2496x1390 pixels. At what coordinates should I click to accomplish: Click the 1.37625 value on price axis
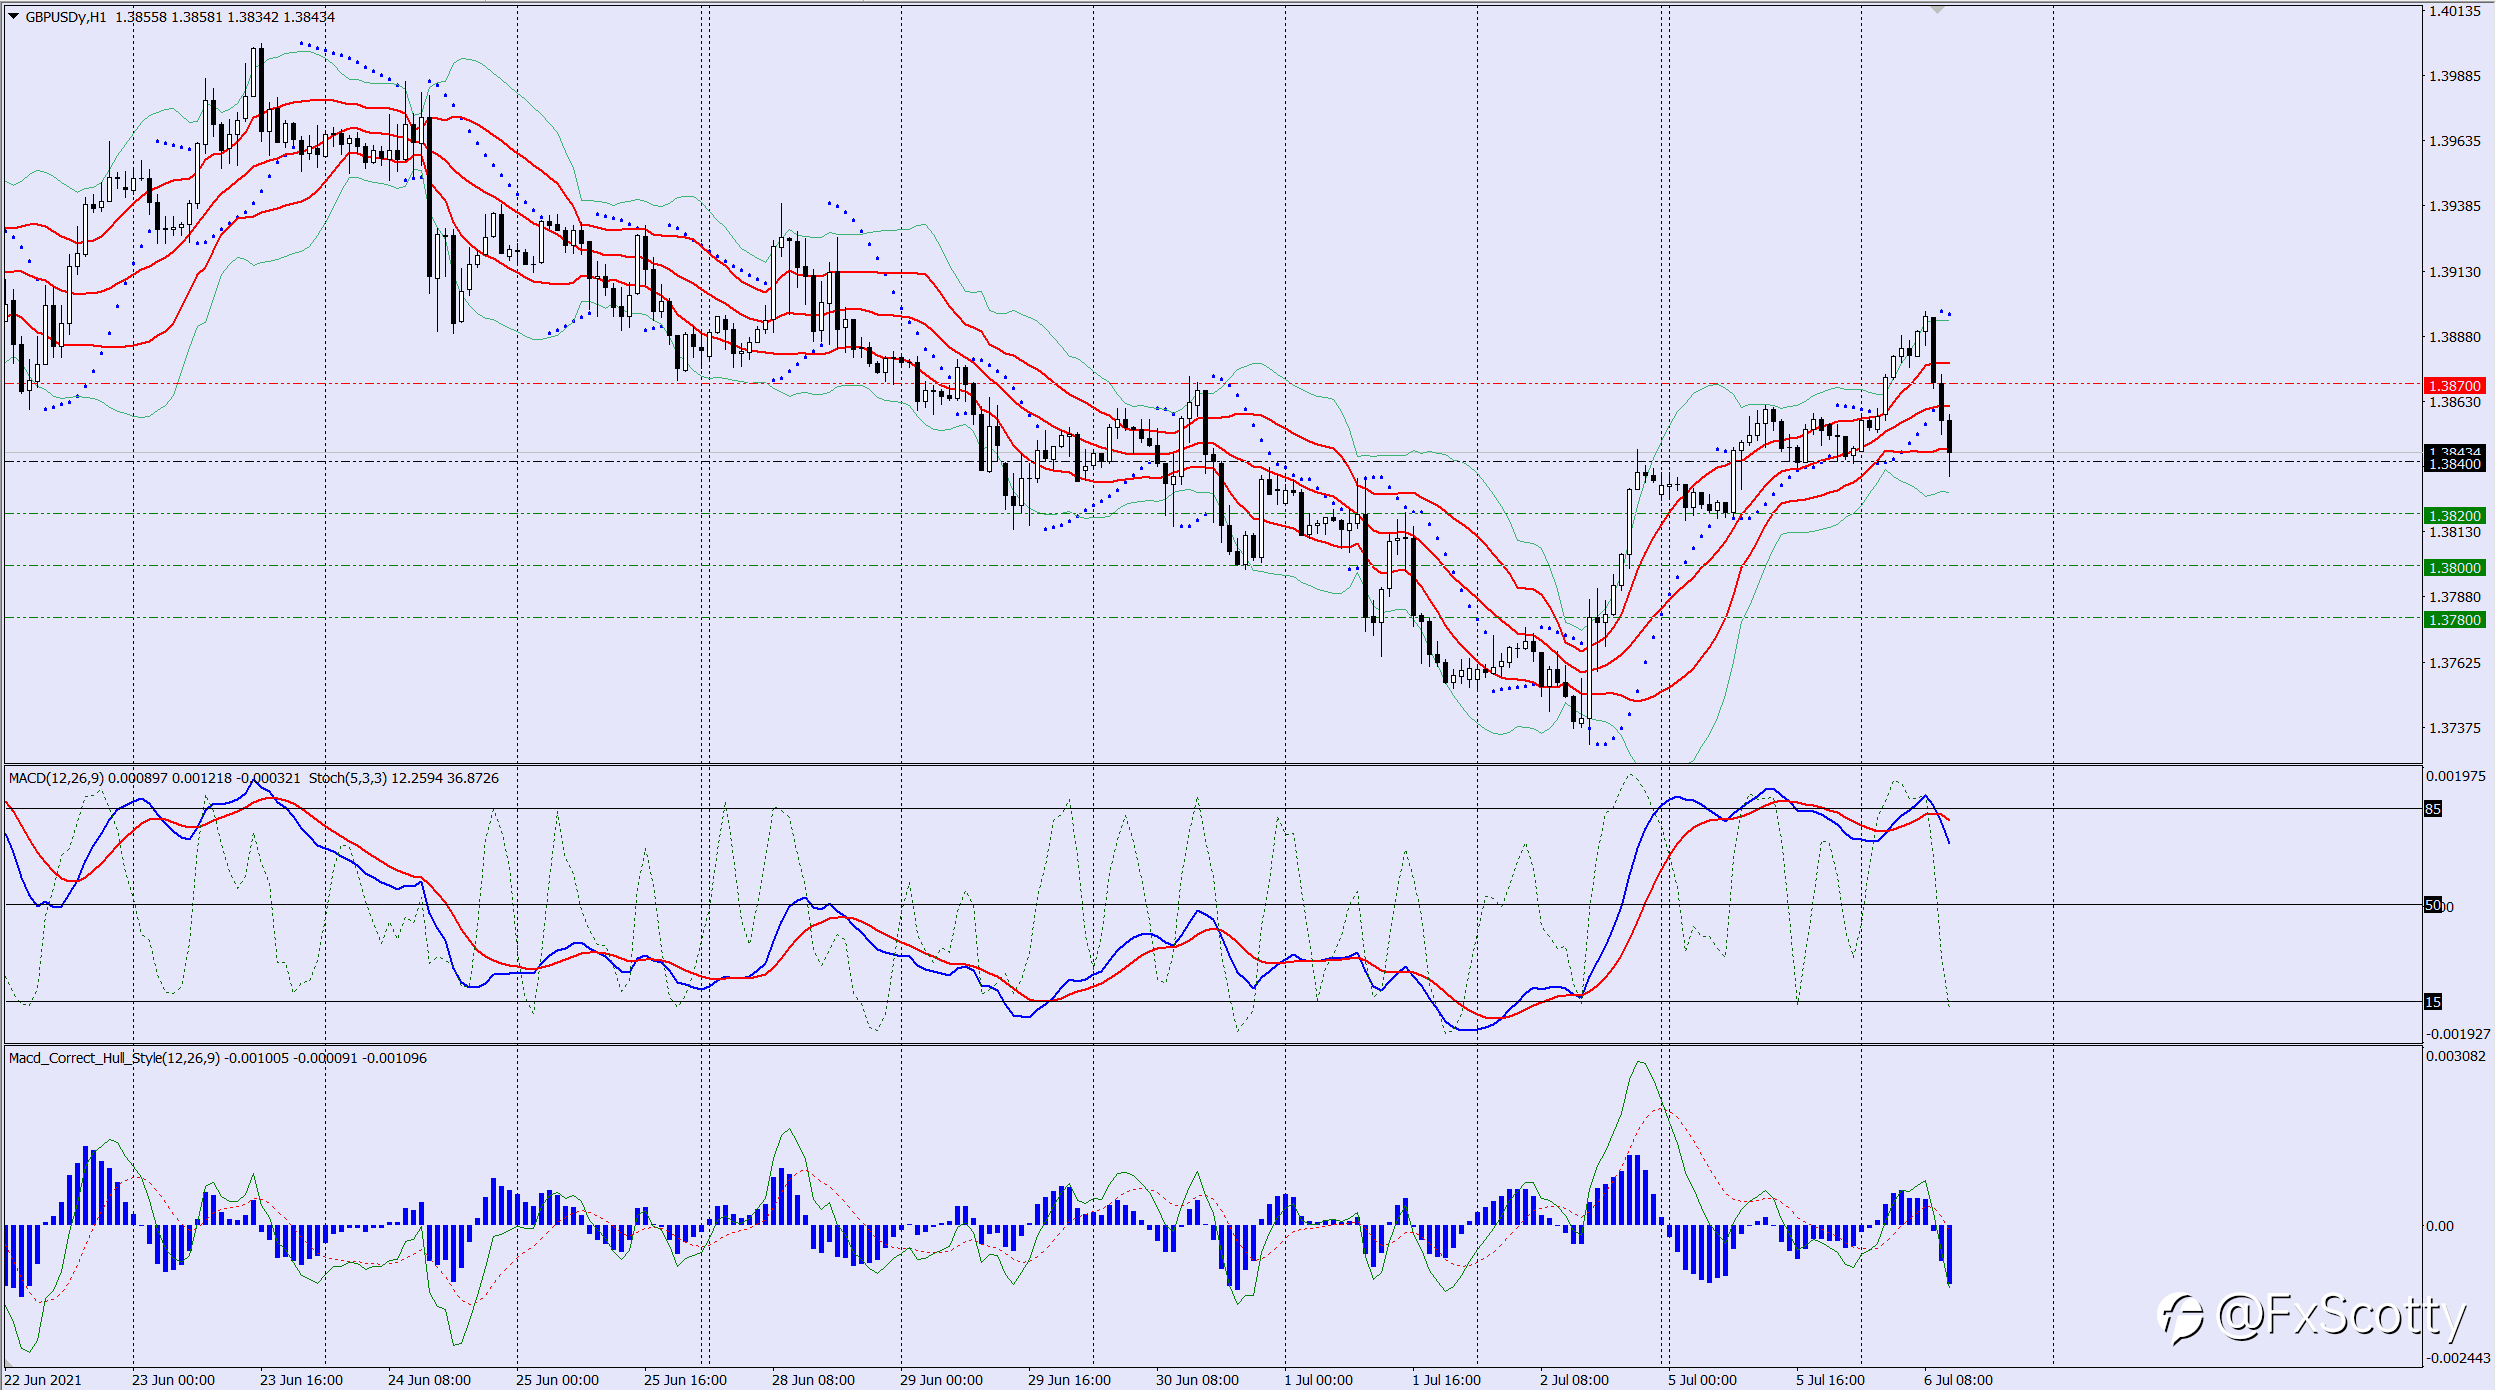[x=2455, y=663]
